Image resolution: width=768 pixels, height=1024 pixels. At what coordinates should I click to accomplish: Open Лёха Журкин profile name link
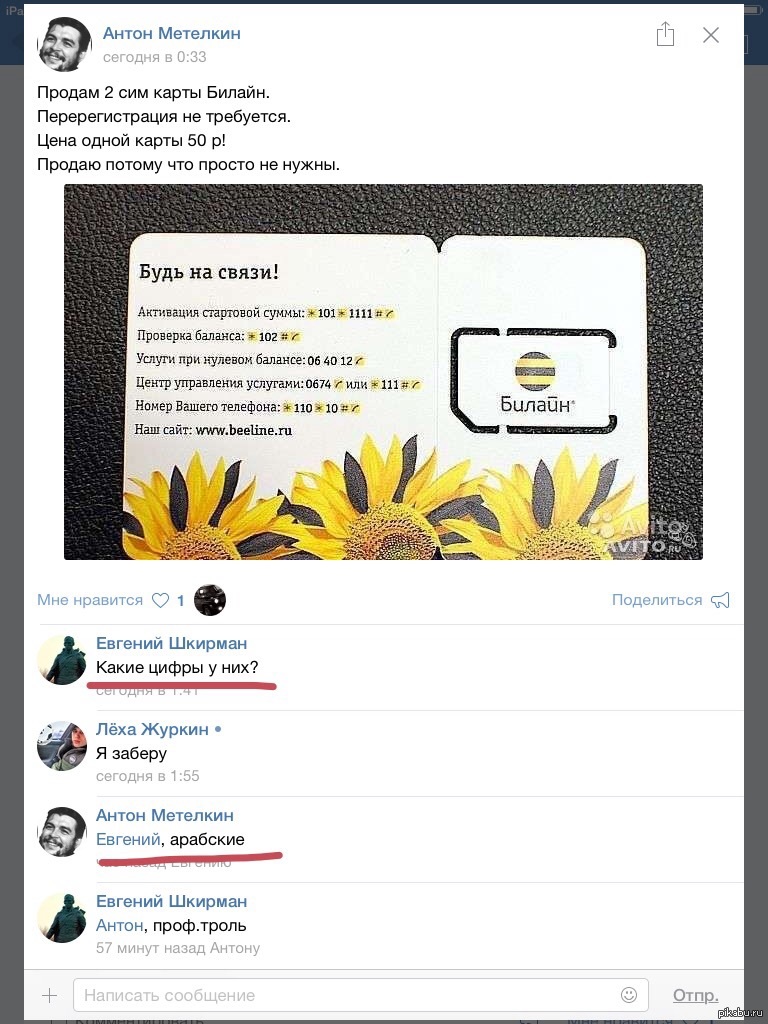(152, 729)
